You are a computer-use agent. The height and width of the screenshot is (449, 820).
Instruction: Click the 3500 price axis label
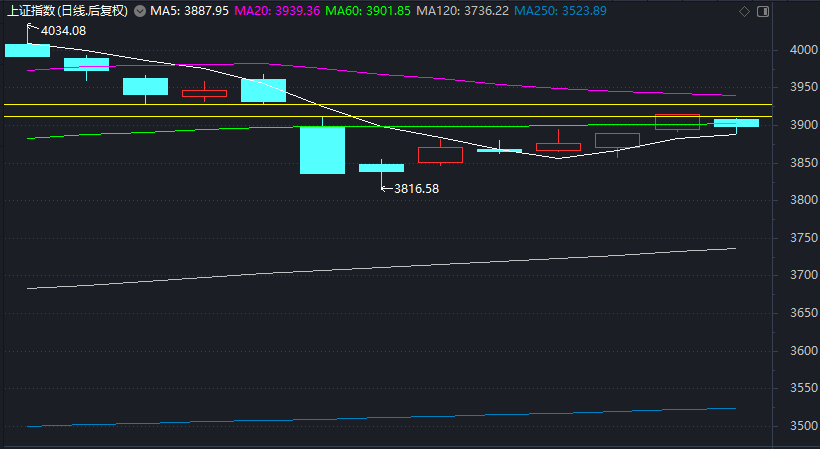793,426
